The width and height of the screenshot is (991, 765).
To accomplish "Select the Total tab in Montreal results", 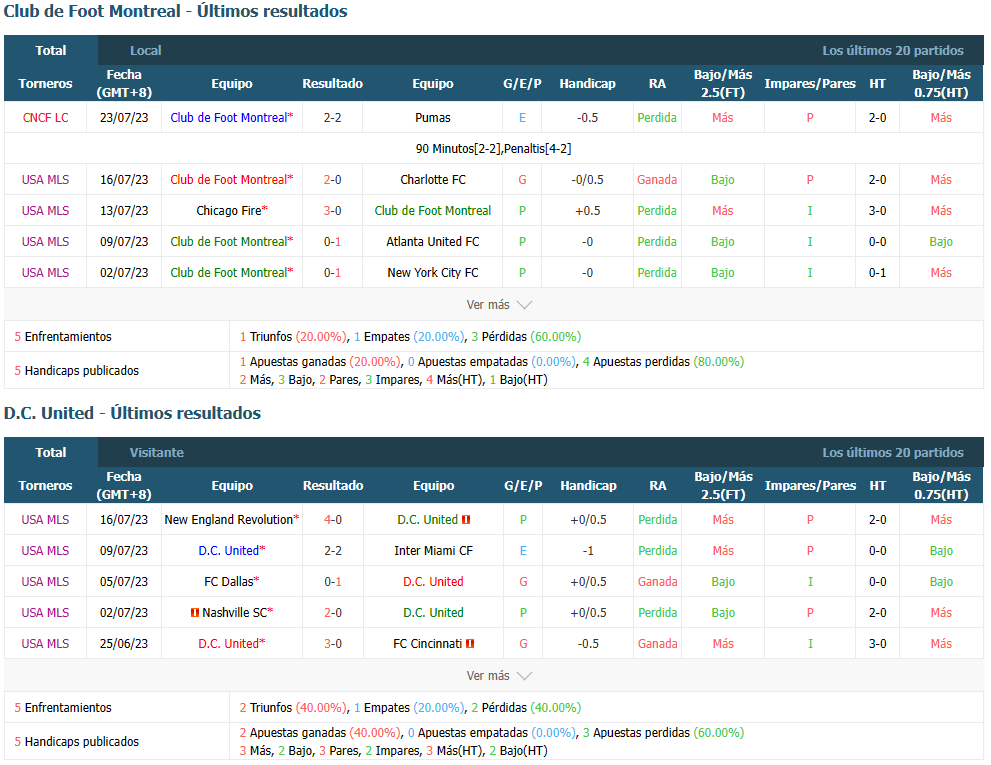I will coord(51,51).
